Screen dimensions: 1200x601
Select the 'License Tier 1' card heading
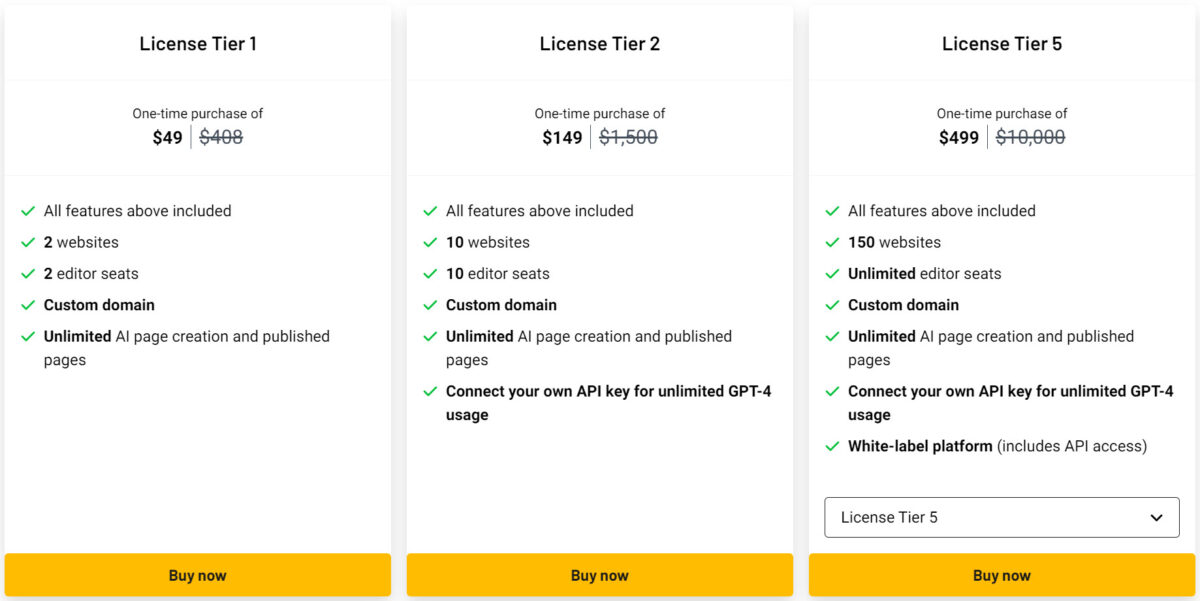[x=198, y=43]
